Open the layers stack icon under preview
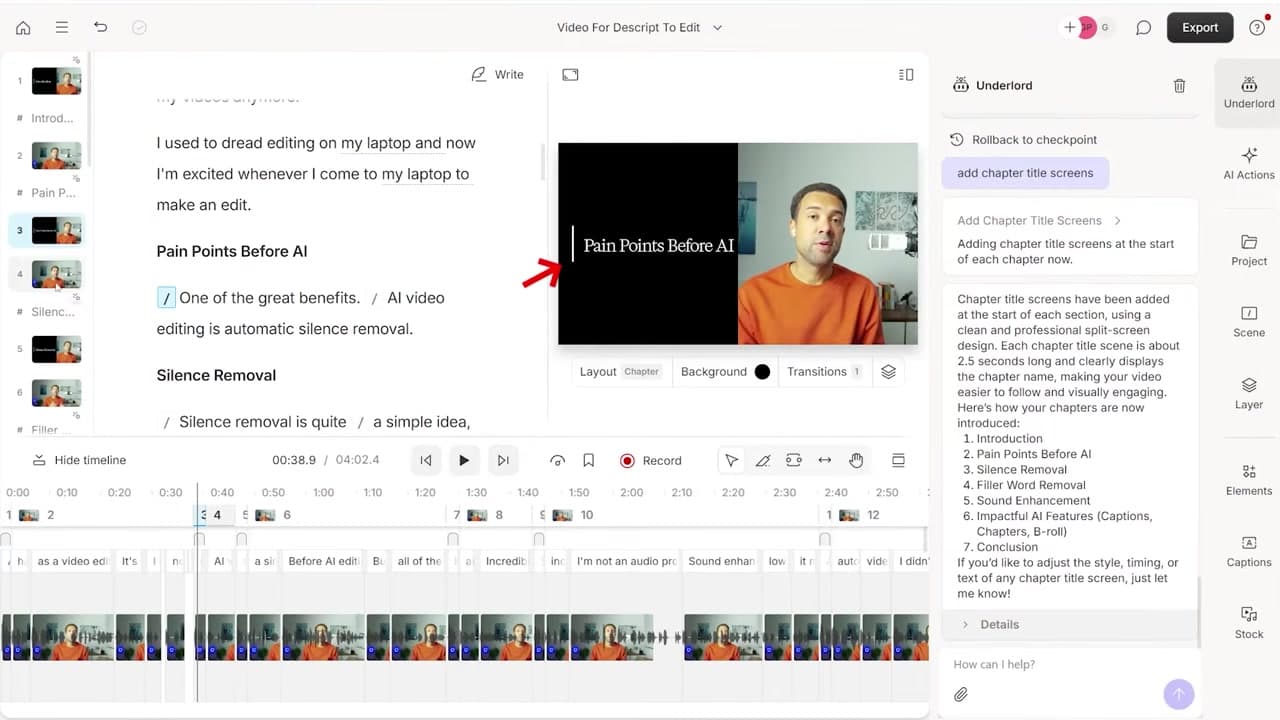This screenshot has width=1280, height=720. [x=888, y=372]
